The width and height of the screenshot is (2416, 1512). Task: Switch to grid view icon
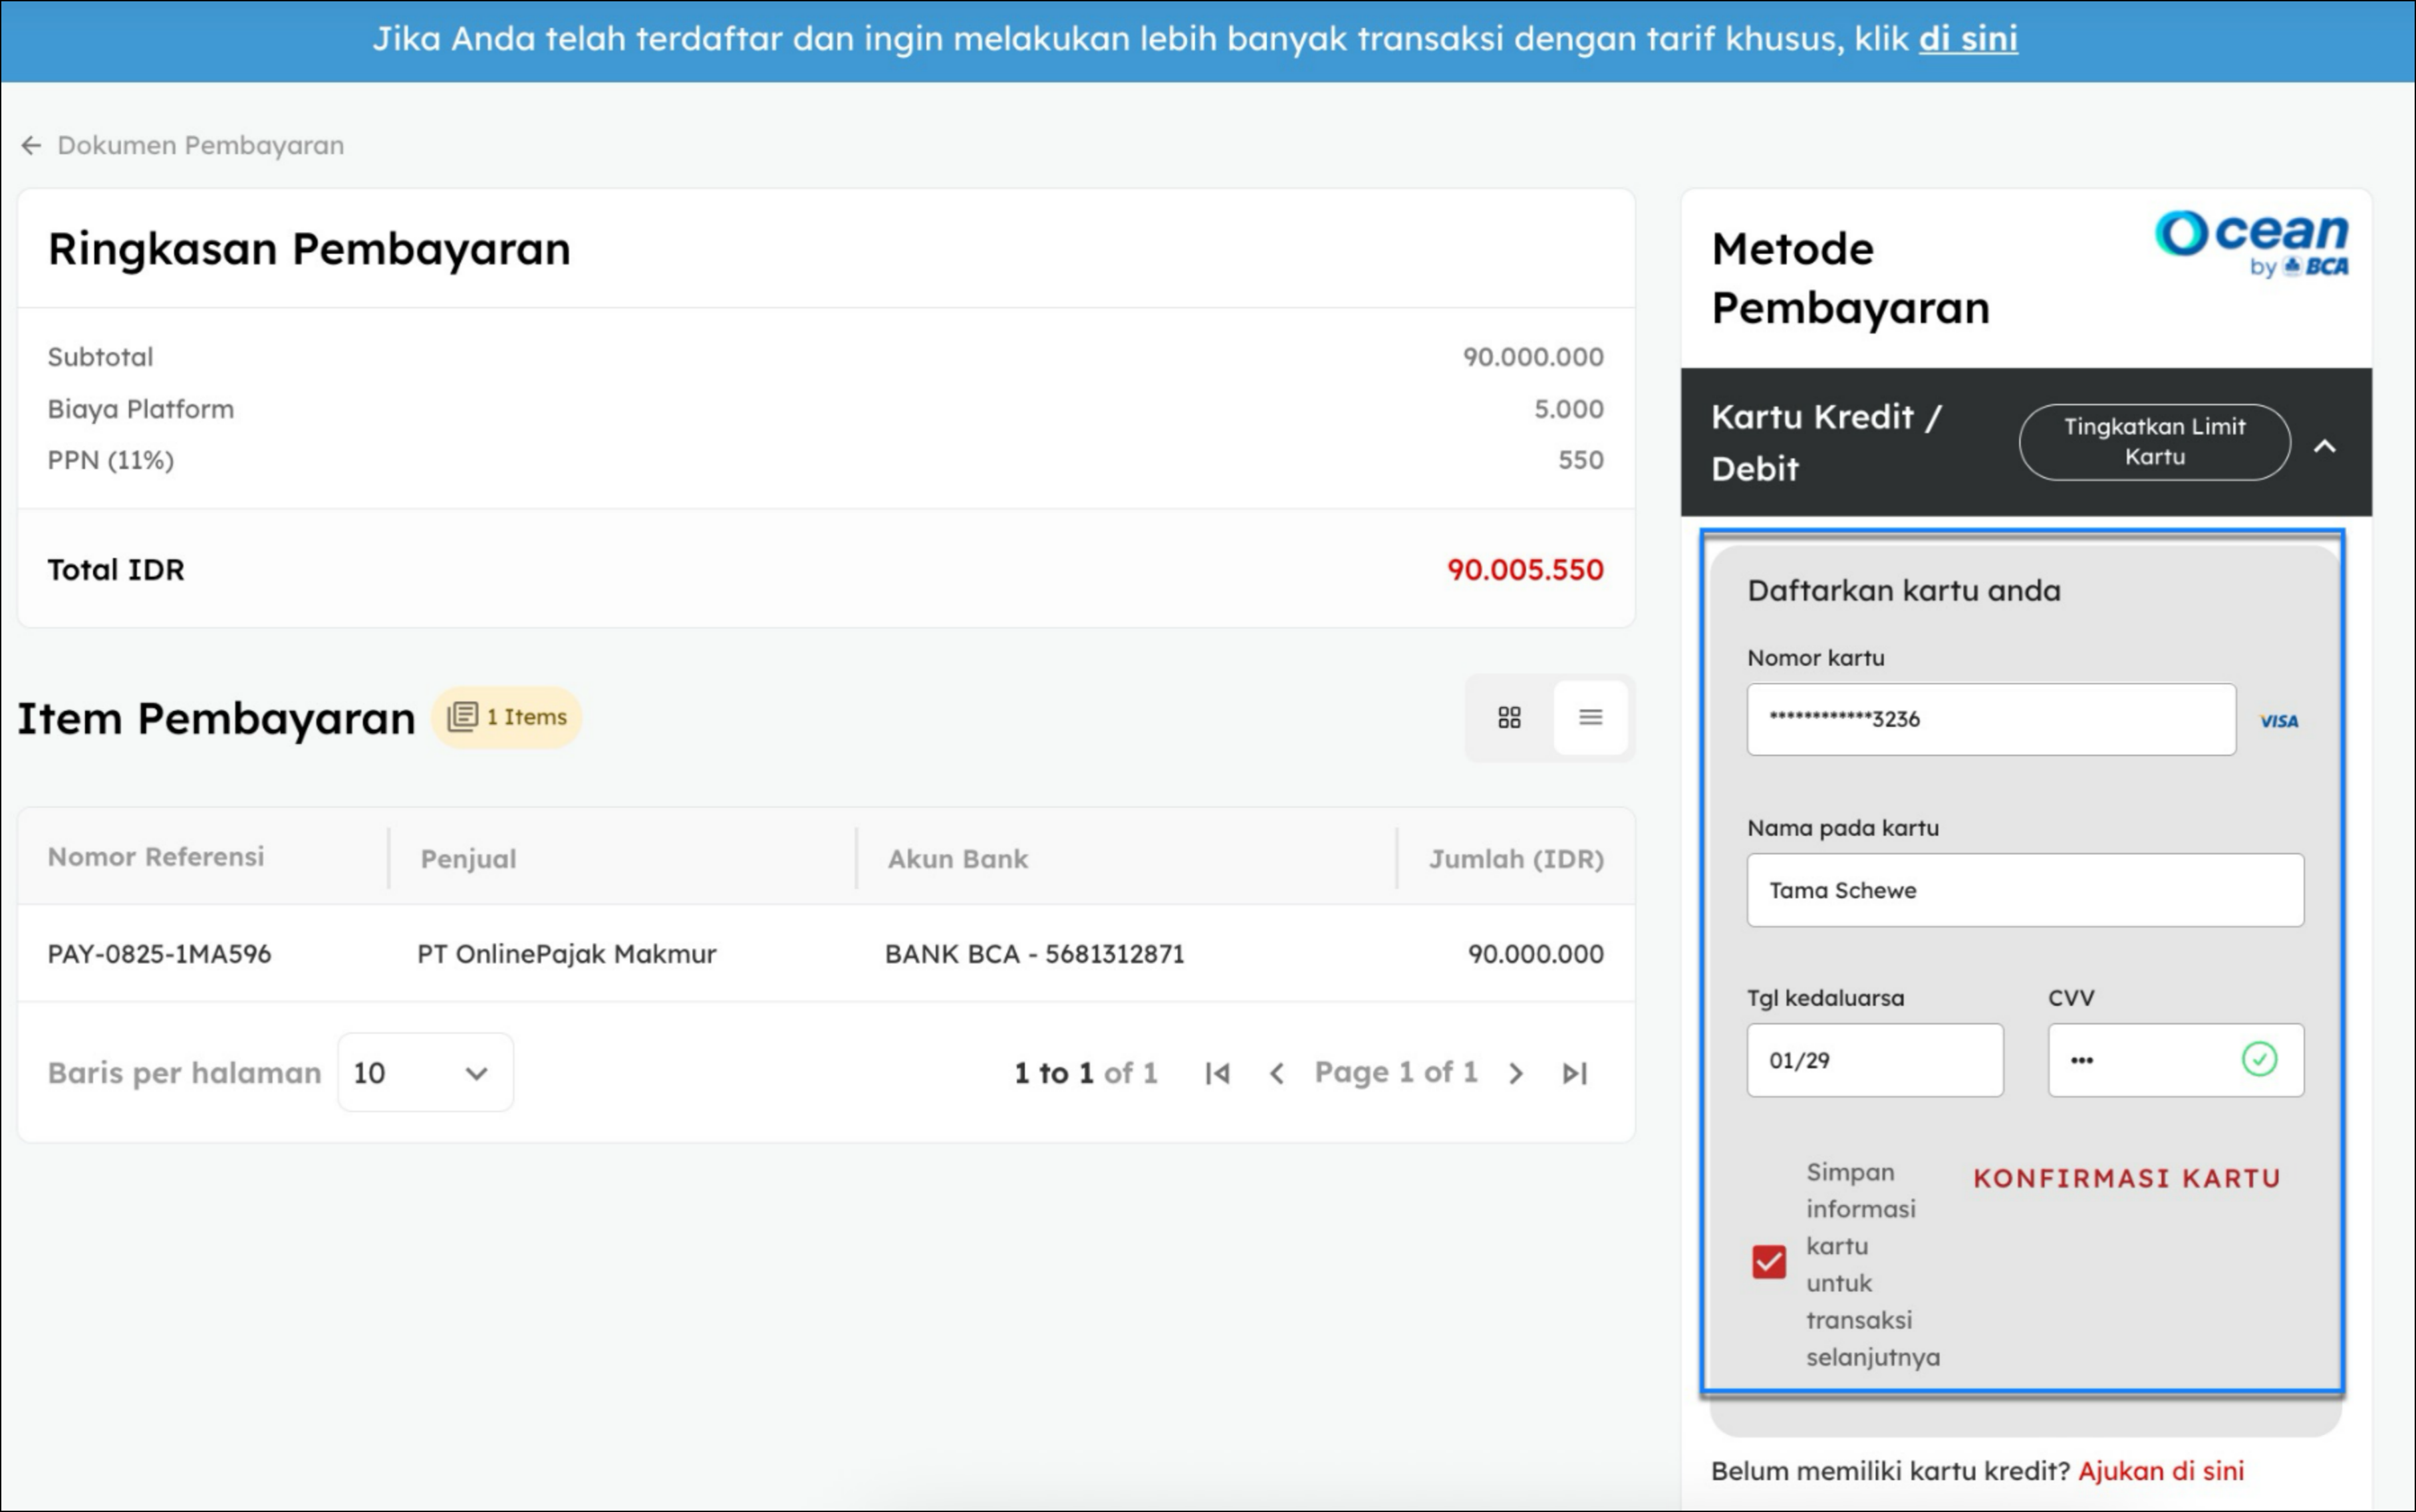click(1509, 717)
